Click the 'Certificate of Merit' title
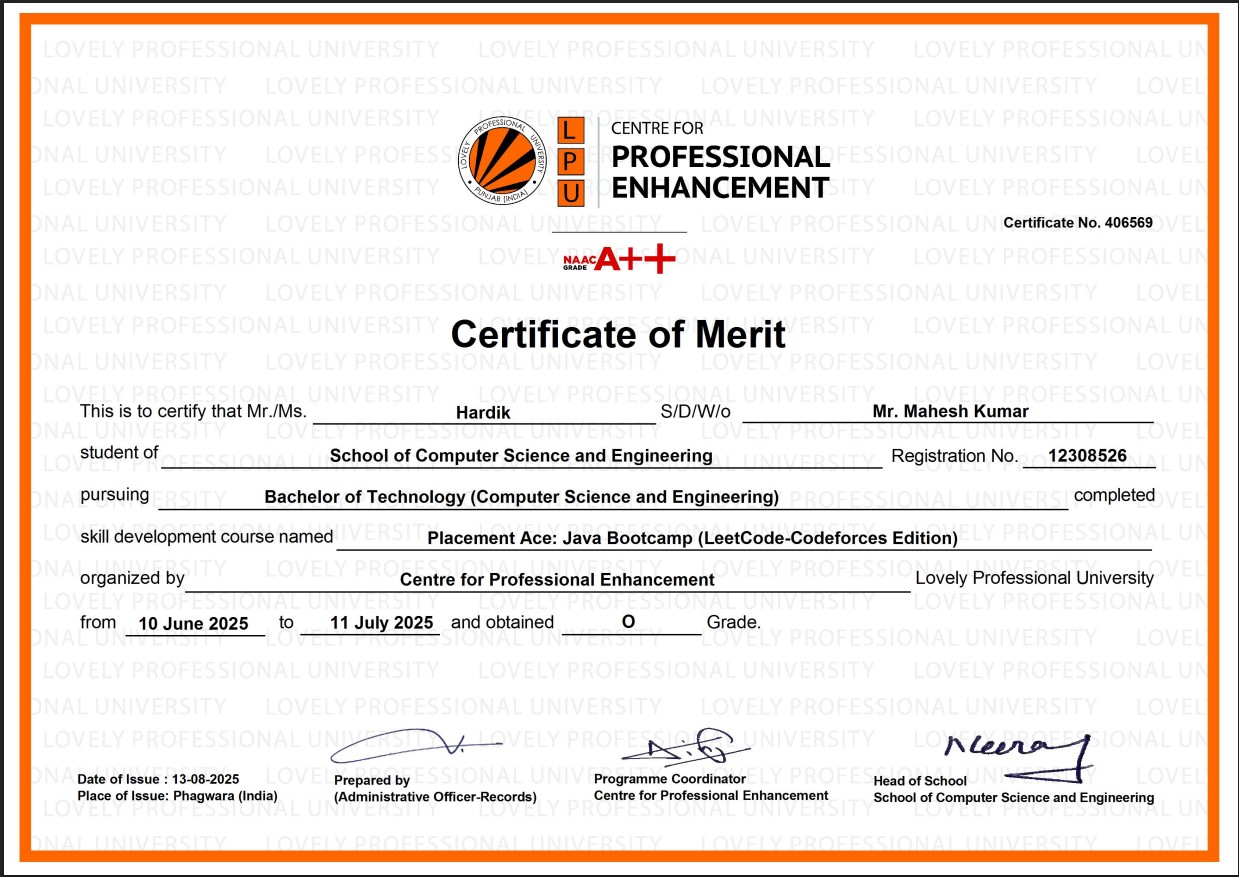Screen dimensions: 1239x877 coord(619,334)
